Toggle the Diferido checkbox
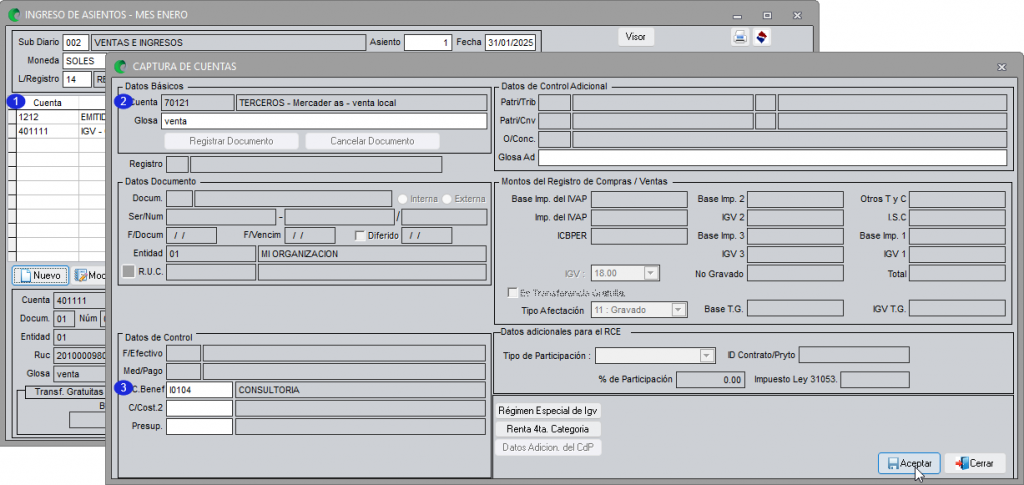This screenshot has width=1024, height=485. click(x=359, y=236)
